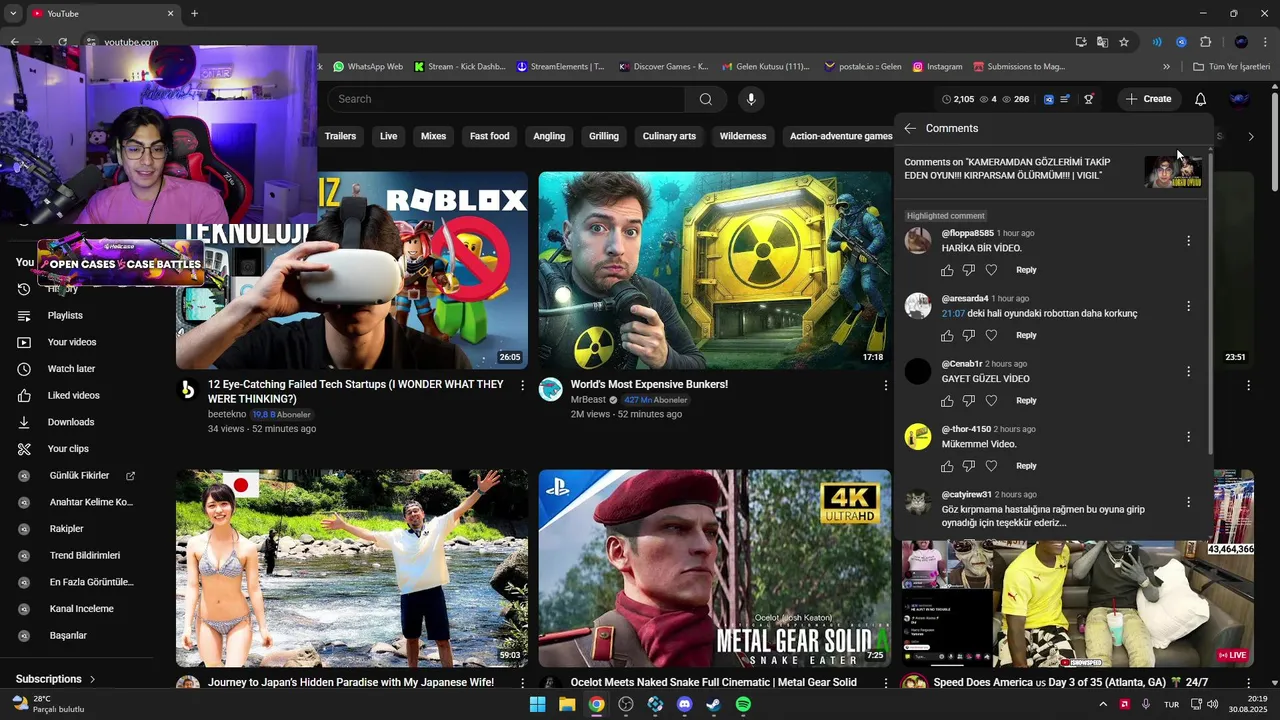The height and width of the screenshot is (720, 1280).
Task: Select the Action-adventure games chip
Action: 841,136
